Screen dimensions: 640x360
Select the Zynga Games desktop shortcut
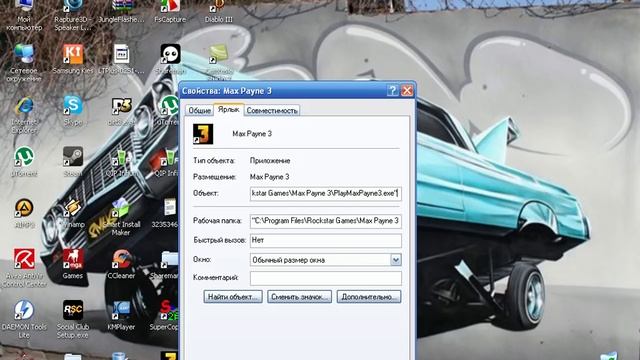tap(73, 264)
